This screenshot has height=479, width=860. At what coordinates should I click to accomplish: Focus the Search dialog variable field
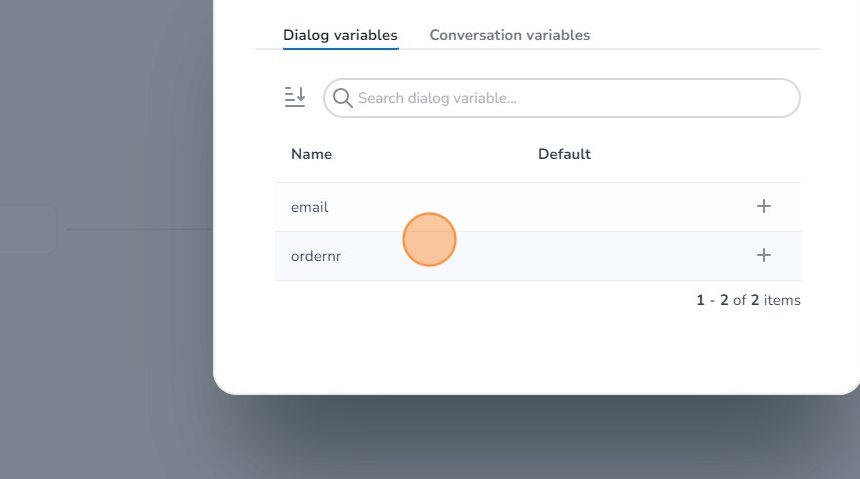pos(570,98)
